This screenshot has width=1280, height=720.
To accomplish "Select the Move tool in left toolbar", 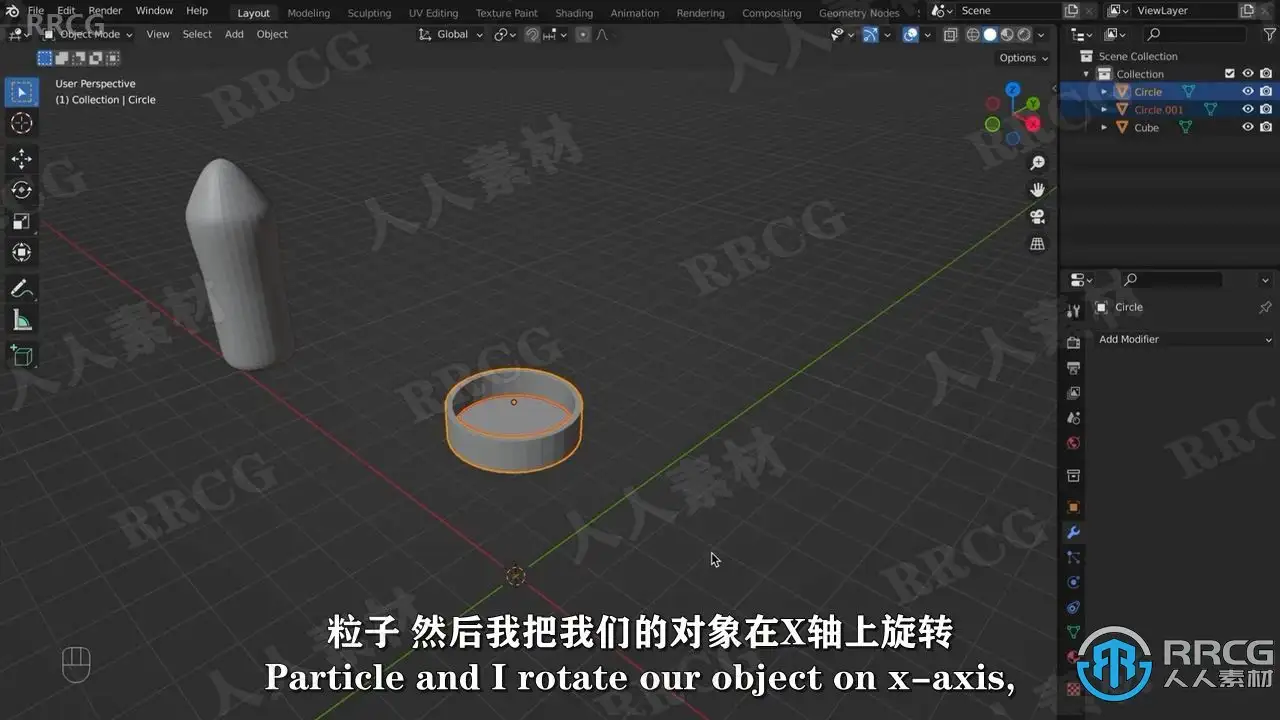I will click(x=21, y=158).
